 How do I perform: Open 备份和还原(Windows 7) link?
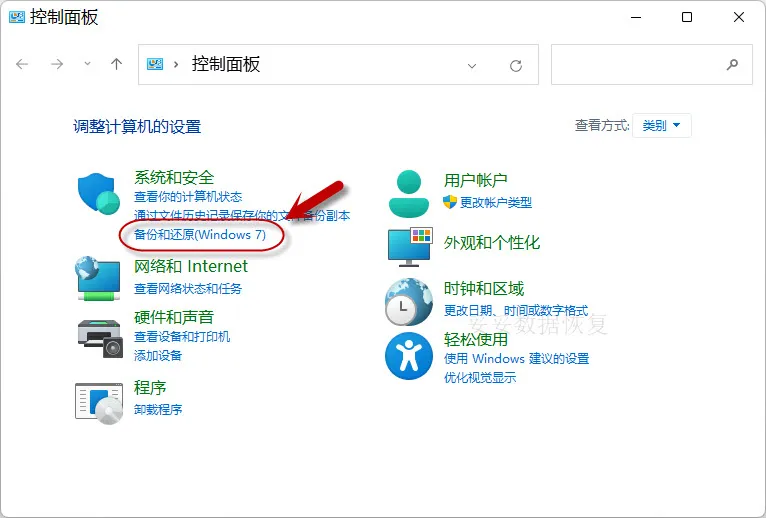[200, 234]
